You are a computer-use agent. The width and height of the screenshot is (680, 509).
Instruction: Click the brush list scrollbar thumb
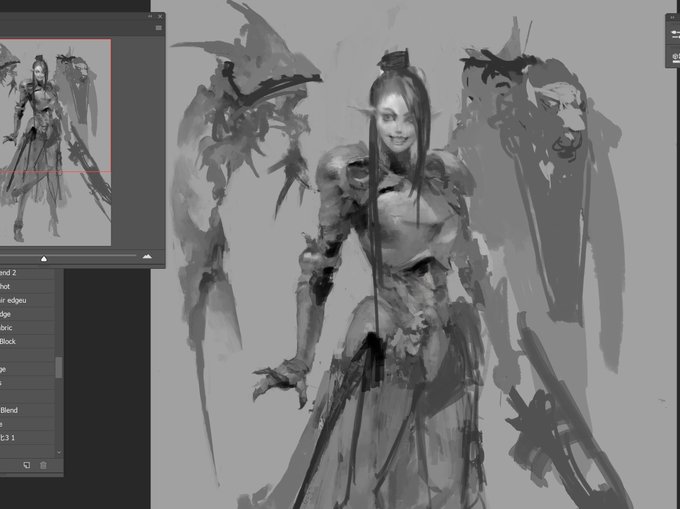[x=59, y=367]
